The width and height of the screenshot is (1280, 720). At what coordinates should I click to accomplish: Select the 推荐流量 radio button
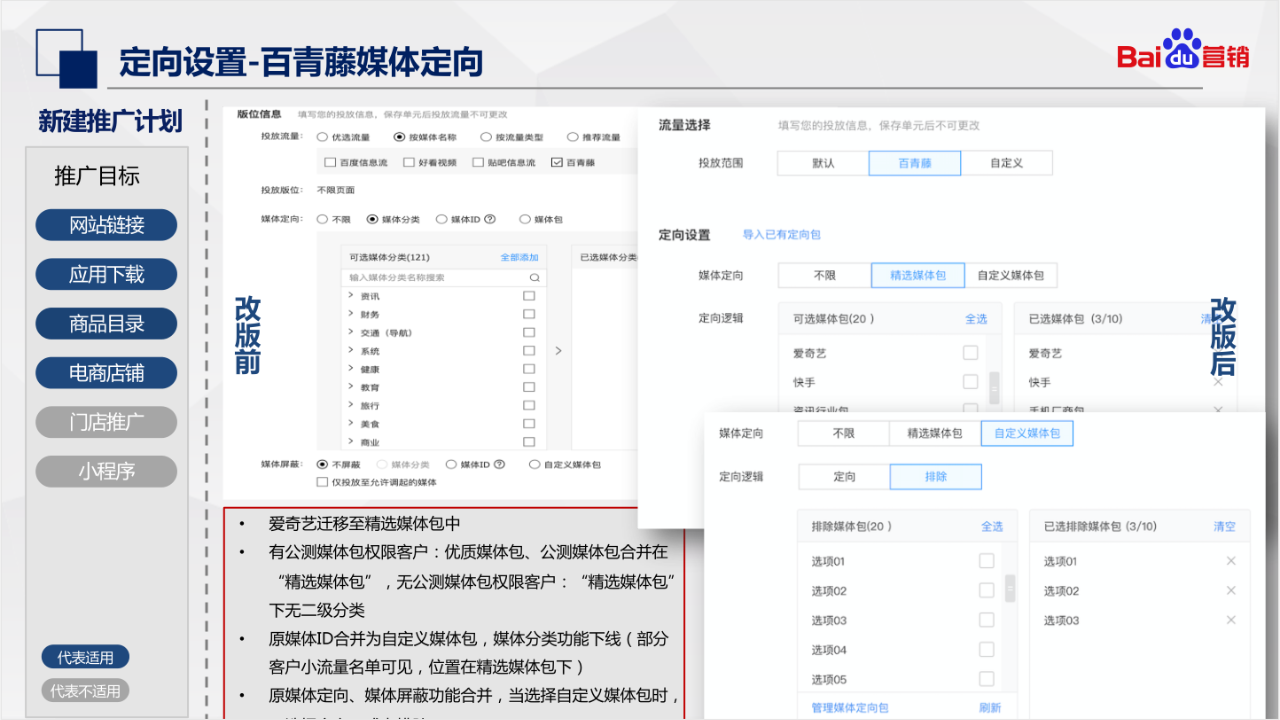[573, 137]
